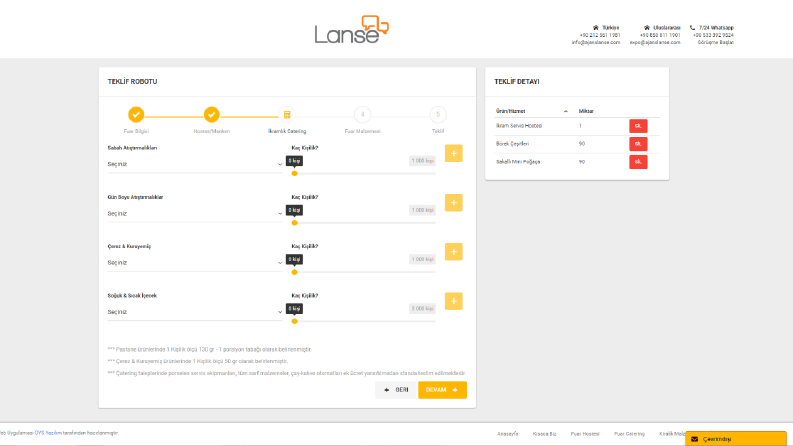Image resolution: width=793 pixels, height=446 pixels.
Task: Add the Çerez & Kuruyemiş item with plus button
Action: point(454,252)
